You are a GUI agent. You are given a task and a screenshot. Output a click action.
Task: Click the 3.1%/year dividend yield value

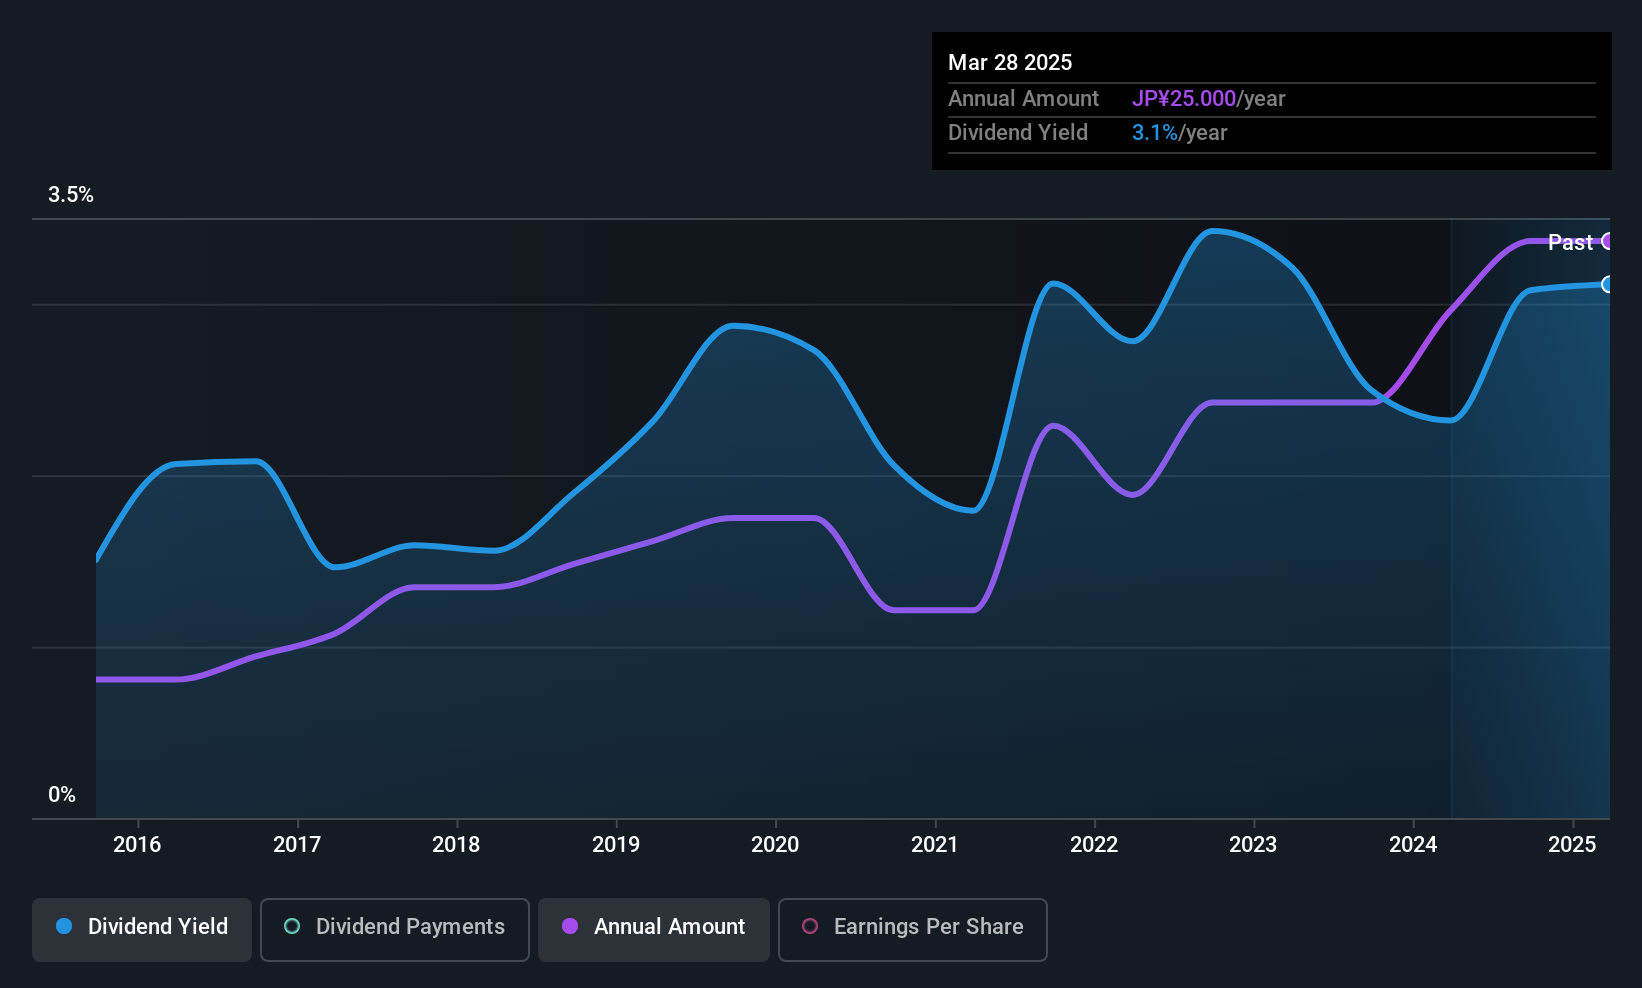pyautogui.click(x=1179, y=132)
